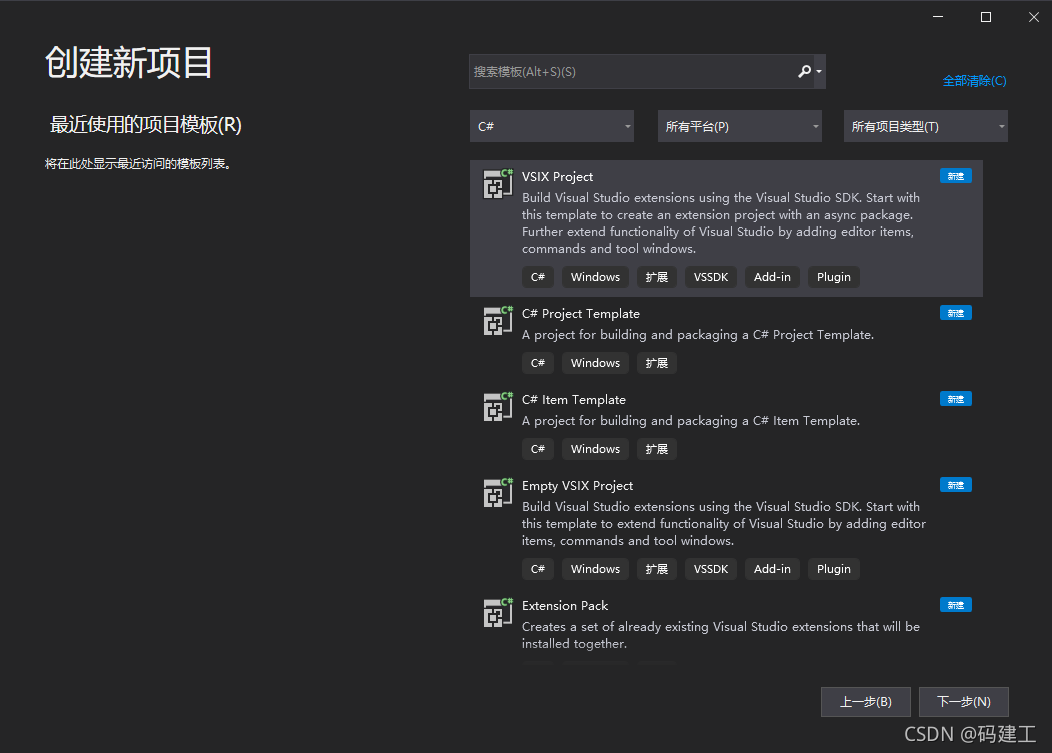Click the C# tag under Empty VSIX Project
Screen dimensions: 1052x753
click(537, 568)
